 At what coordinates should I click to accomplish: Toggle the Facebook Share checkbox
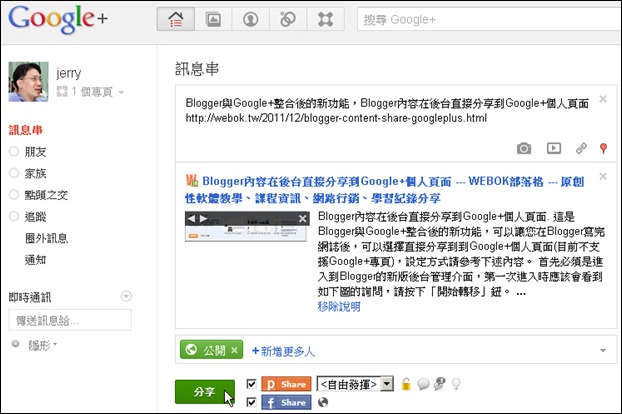[251, 402]
